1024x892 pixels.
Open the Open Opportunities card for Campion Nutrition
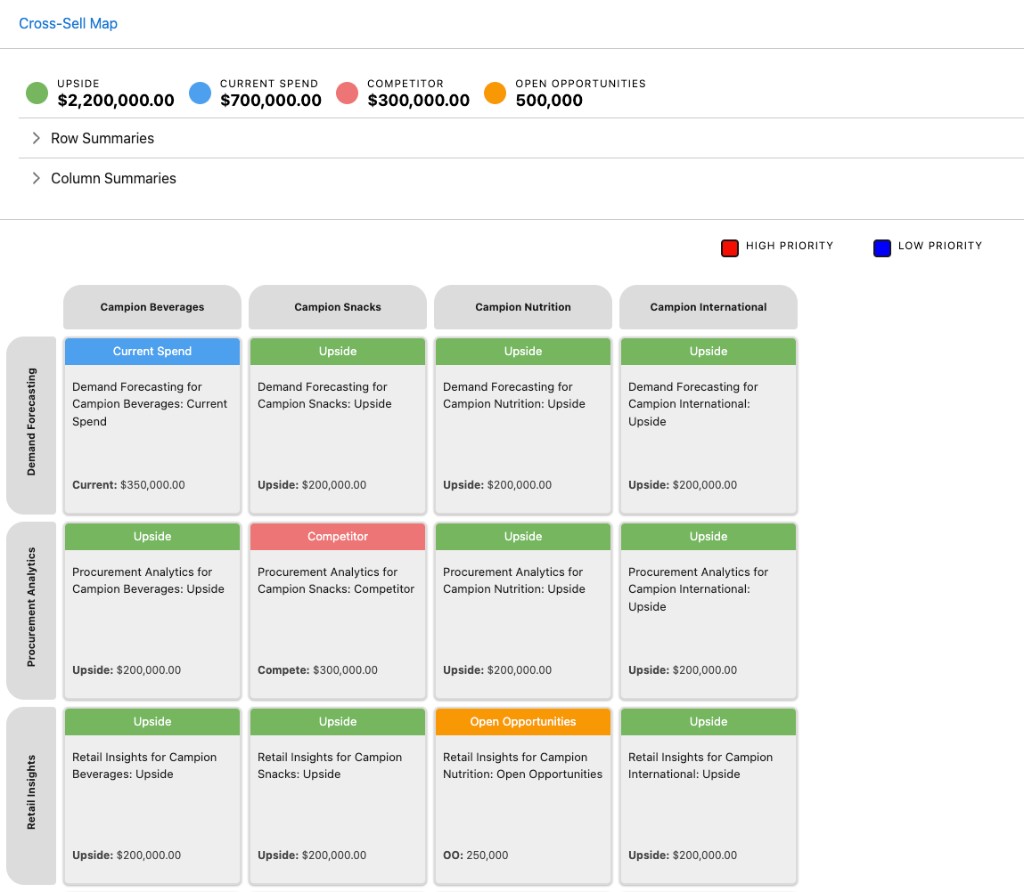(523, 795)
